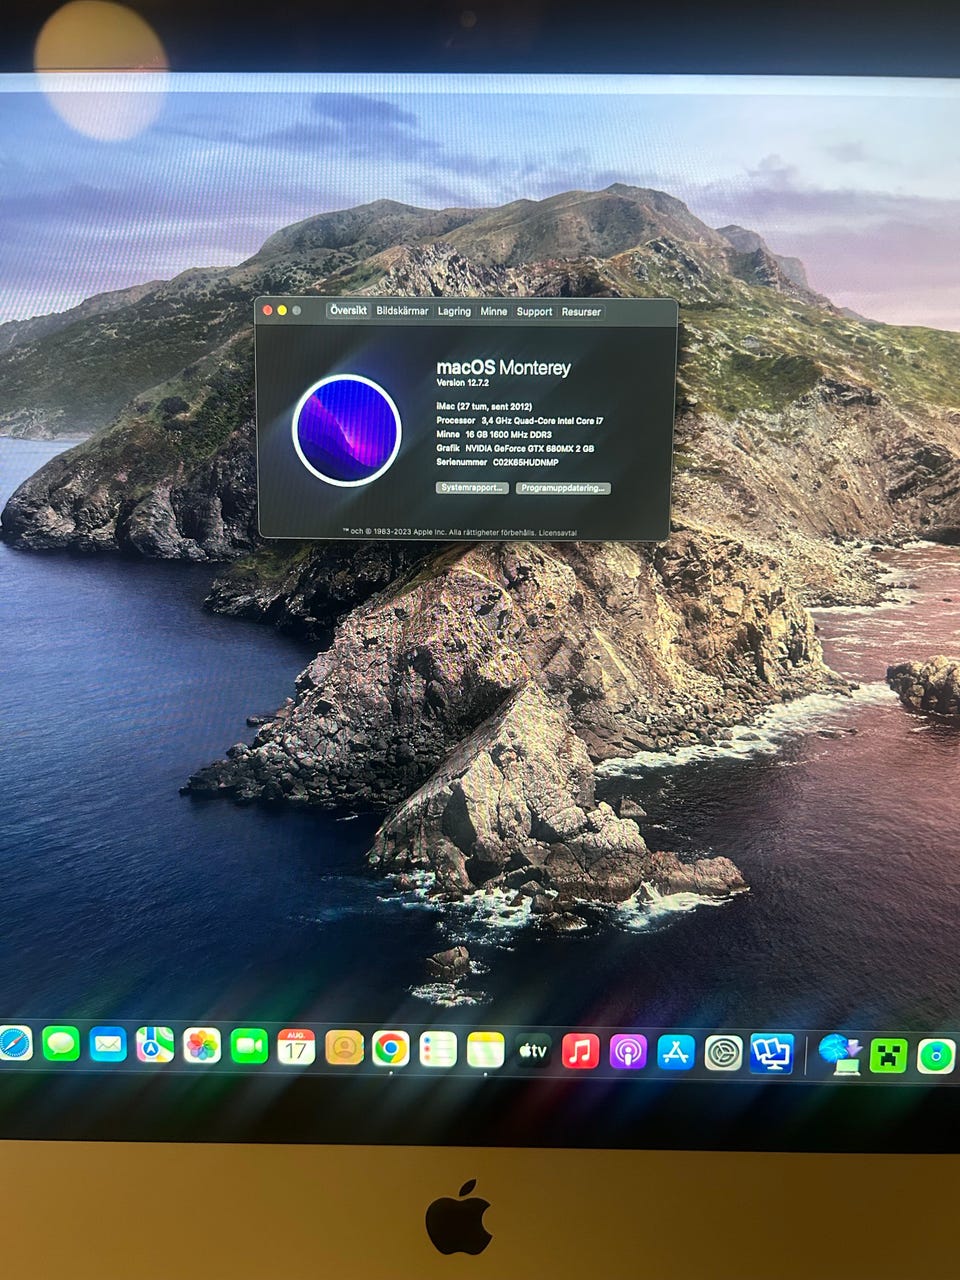Select the iMac (27 tum, sent 2012) line
The width and height of the screenshot is (960, 1280).
[484, 407]
